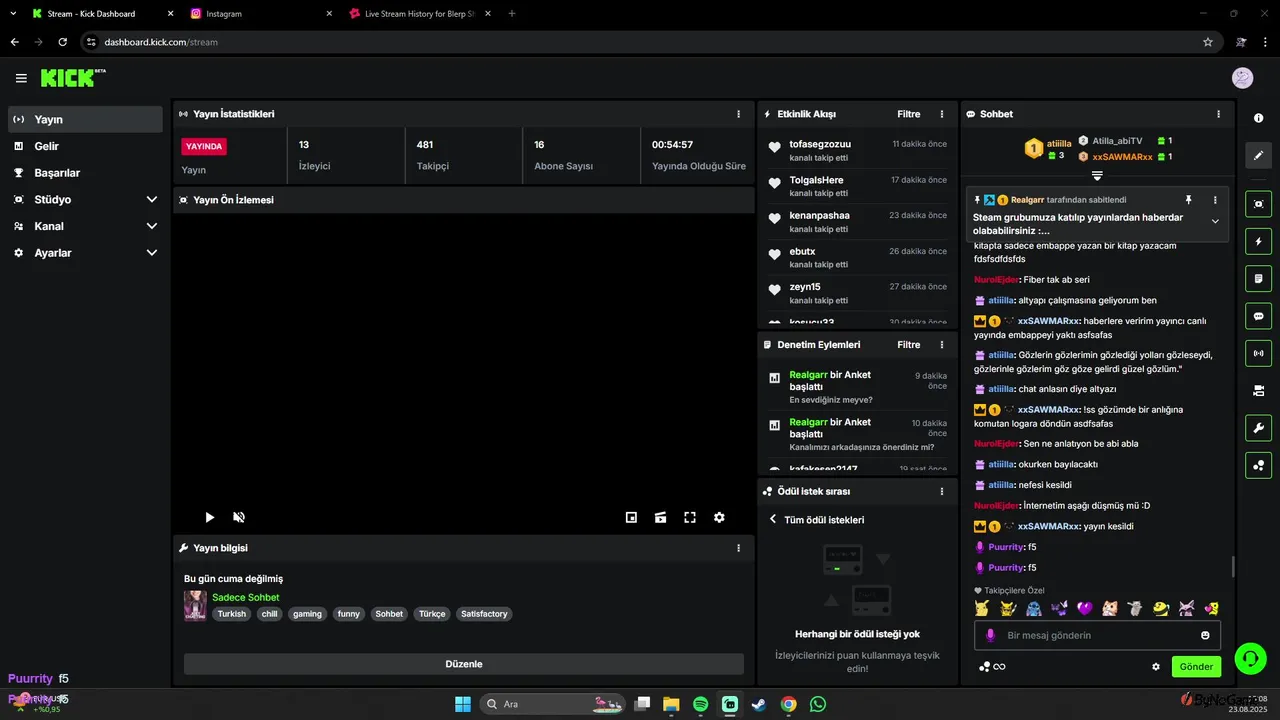Image resolution: width=1280 pixels, height=720 pixels.
Task: Select Yayın in the sidebar
Action: pos(85,119)
